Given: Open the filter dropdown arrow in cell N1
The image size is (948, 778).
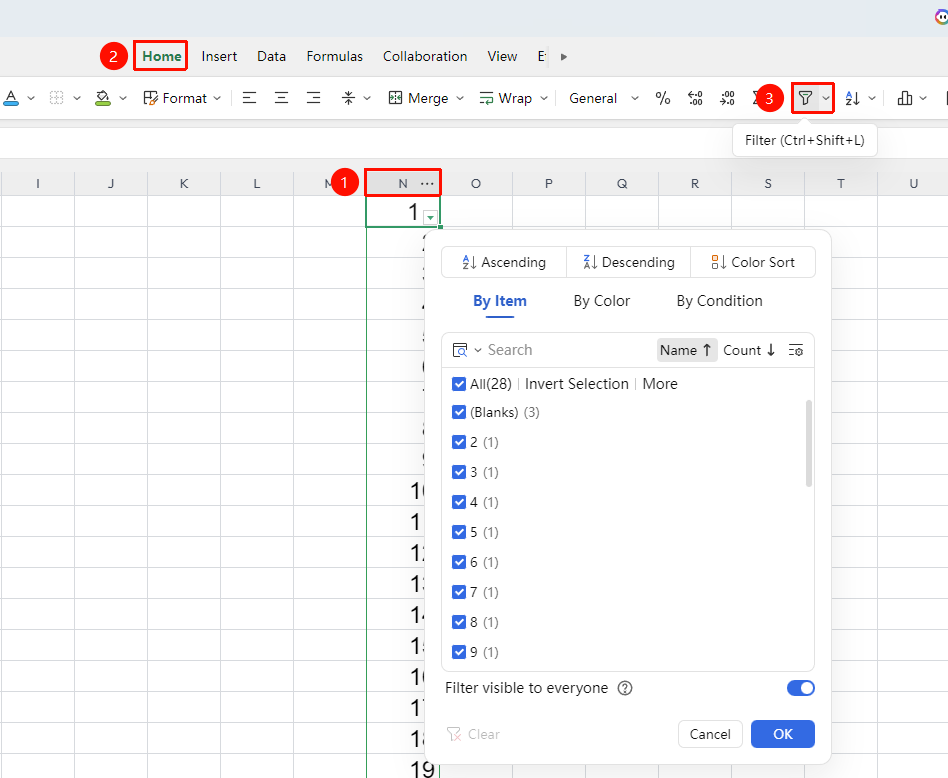Looking at the screenshot, I should point(430,217).
